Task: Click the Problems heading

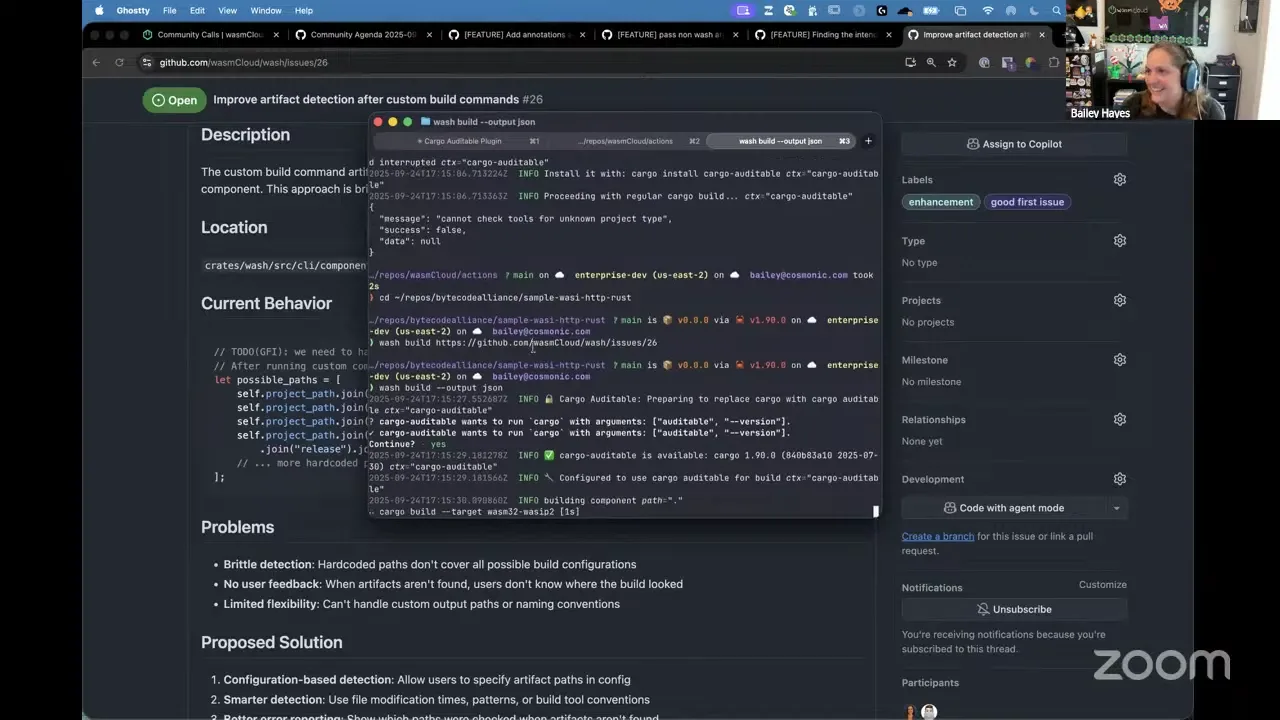Action: click(x=237, y=527)
